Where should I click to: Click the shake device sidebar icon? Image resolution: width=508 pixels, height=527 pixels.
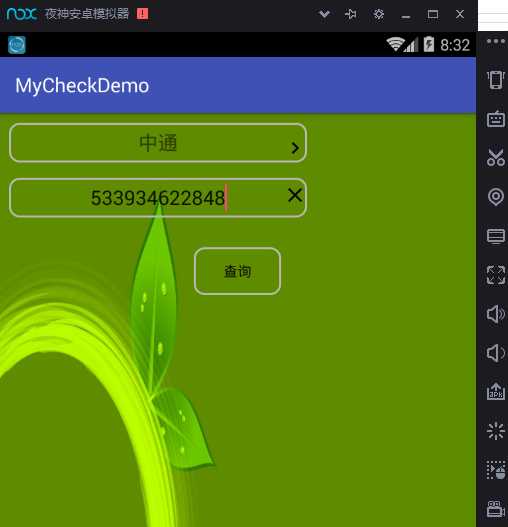tap(496, 80)
